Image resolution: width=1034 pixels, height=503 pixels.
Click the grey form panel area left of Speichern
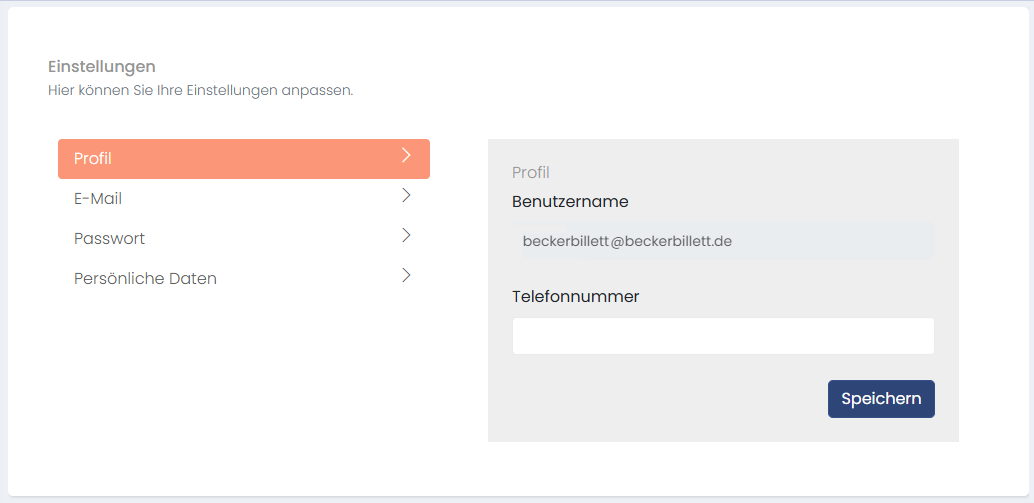tap(660, 399)
